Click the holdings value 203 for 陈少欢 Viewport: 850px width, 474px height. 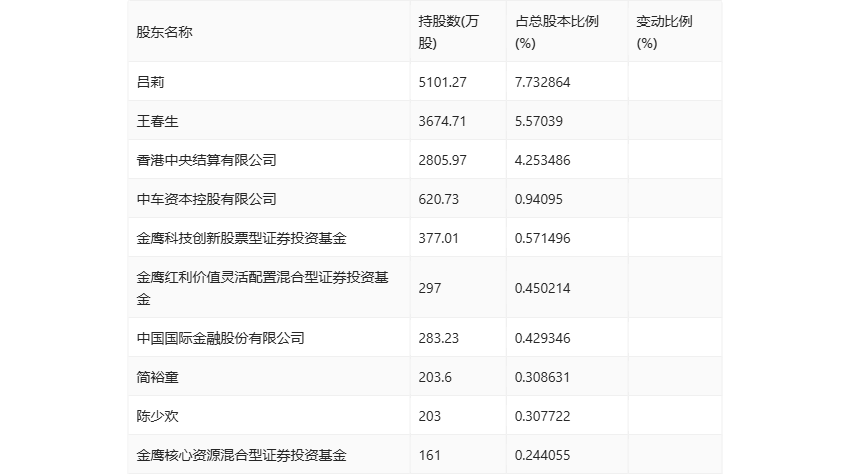pyautogui.click(x=430, y=416)
